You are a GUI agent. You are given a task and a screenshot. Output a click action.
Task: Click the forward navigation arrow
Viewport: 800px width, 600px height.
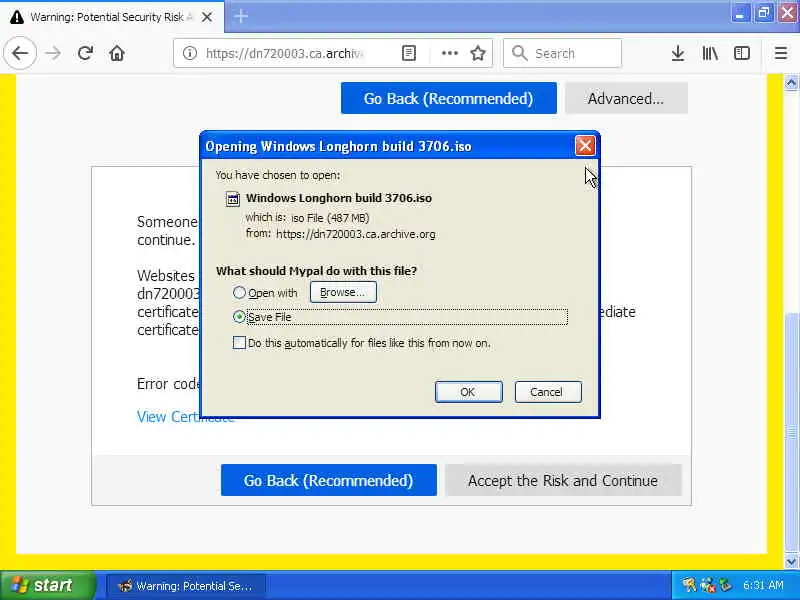tap(53, 53)
